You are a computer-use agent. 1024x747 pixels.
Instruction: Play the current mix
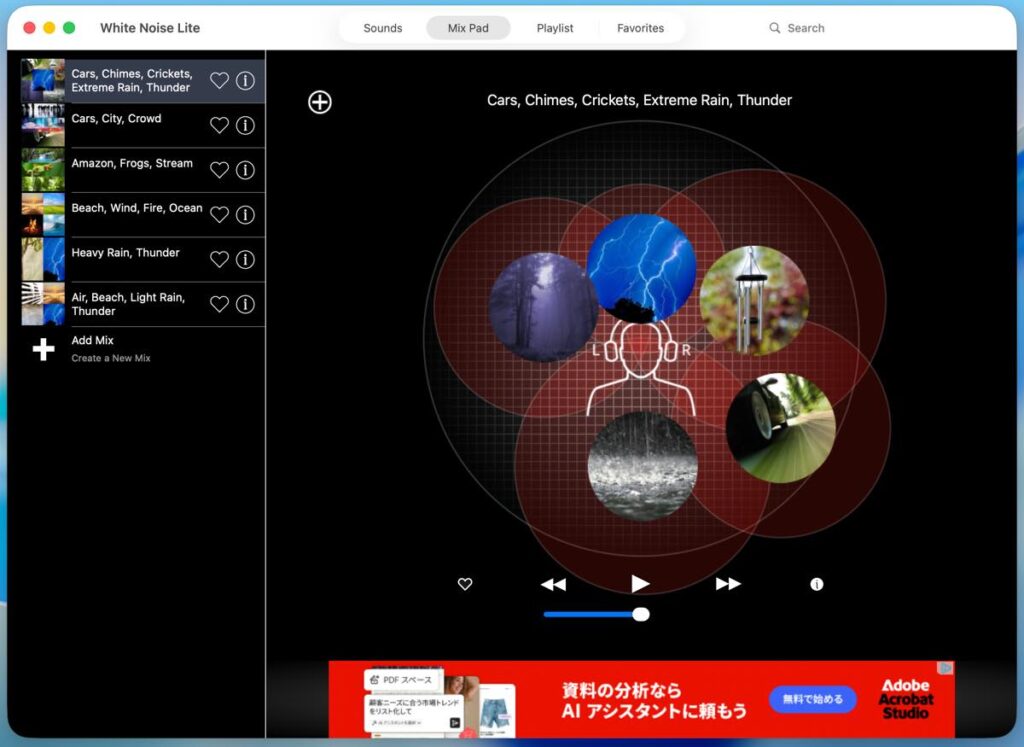640,583
